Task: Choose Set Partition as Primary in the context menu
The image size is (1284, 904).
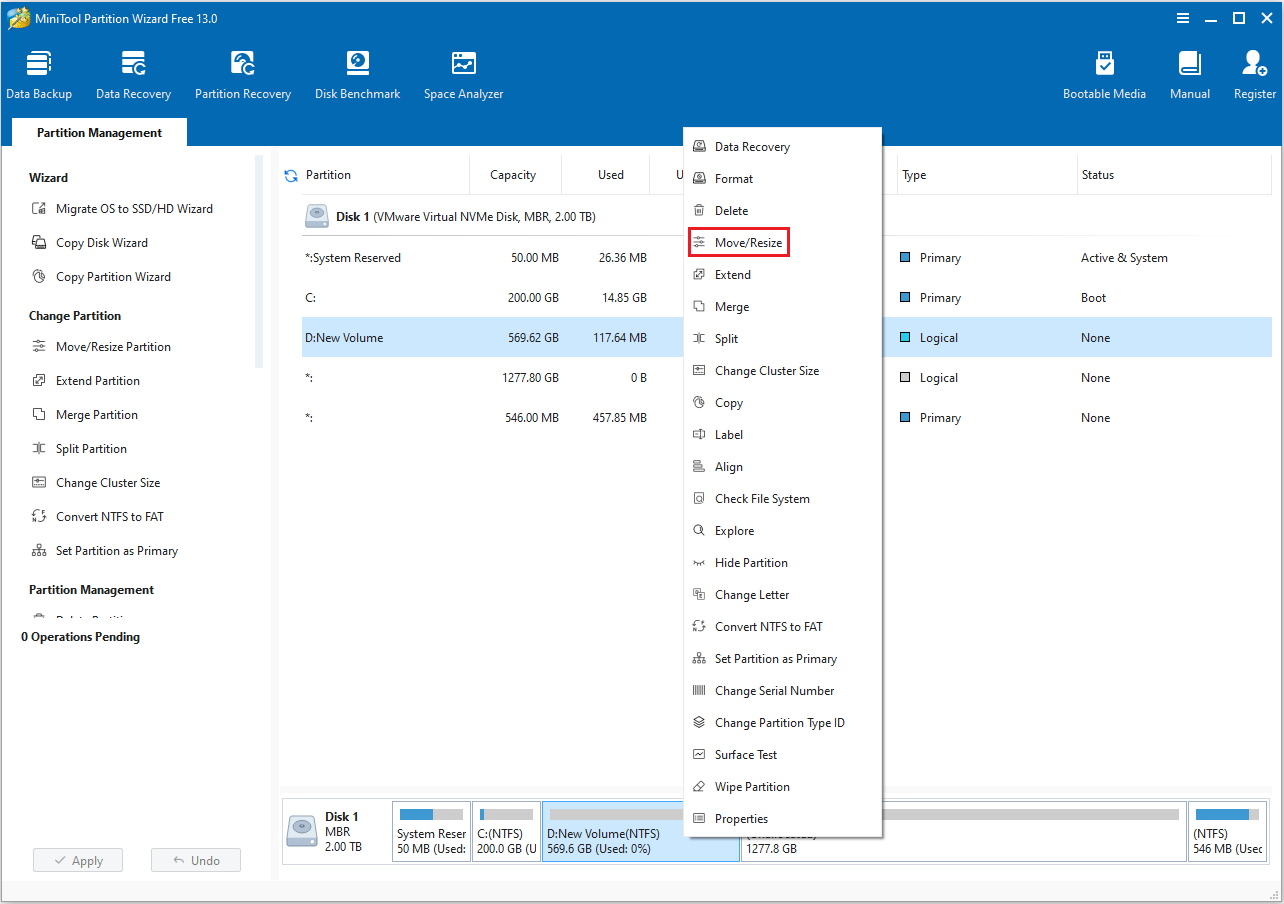Action: (x=783, y=659)
